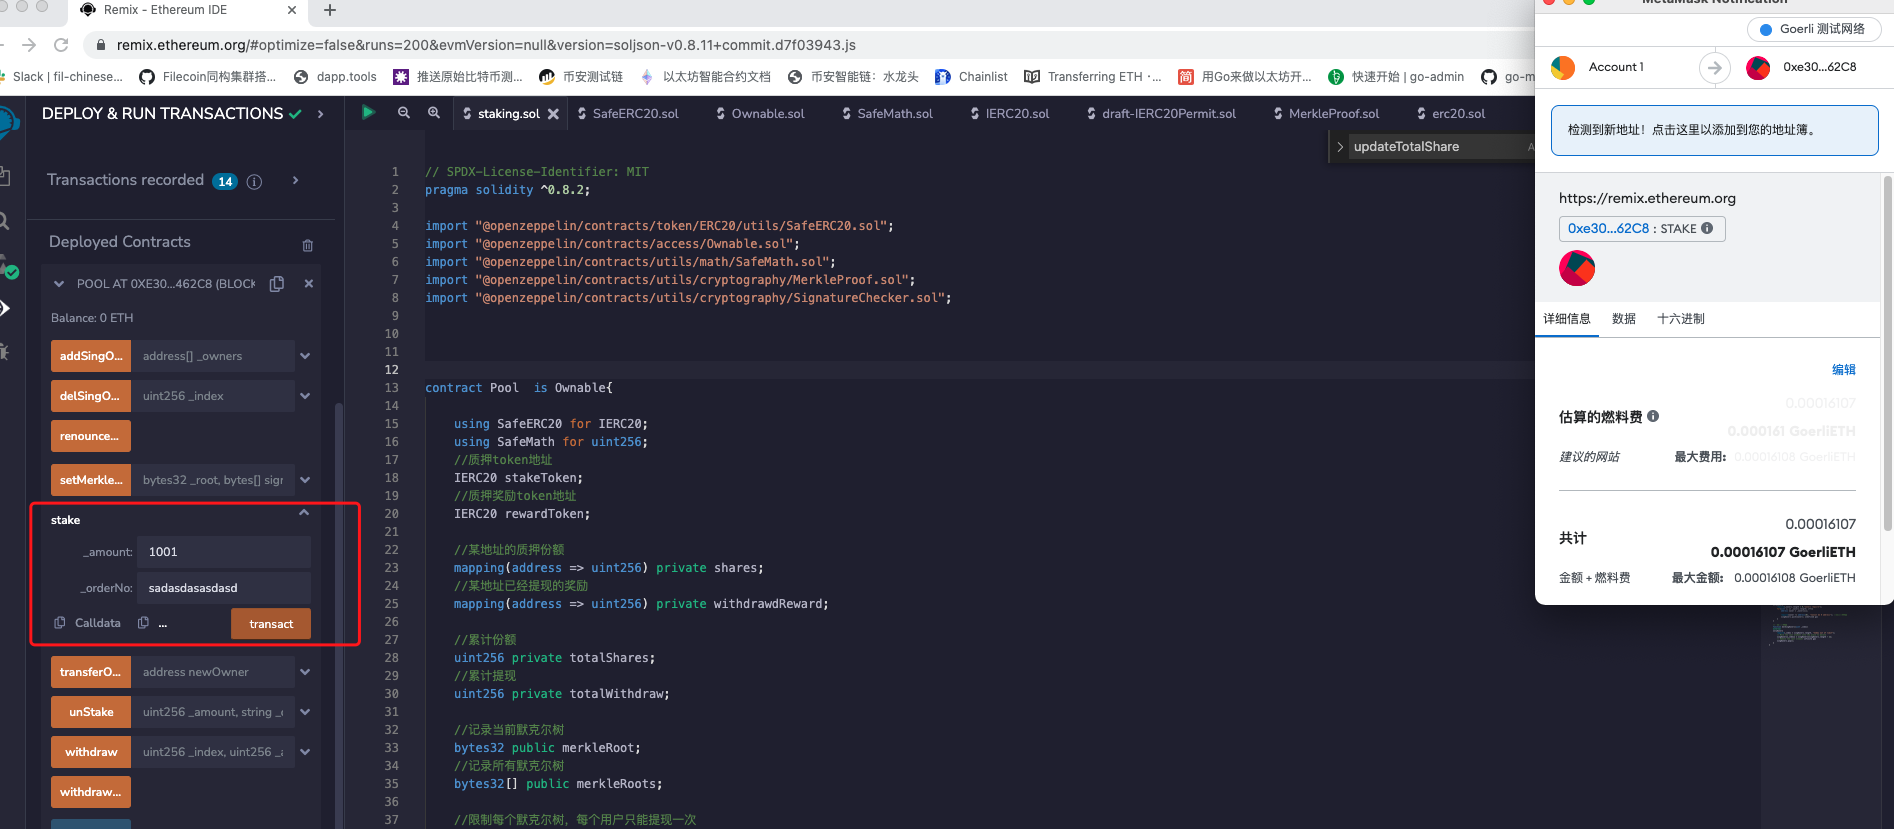Image resolution: width=1894 pixels, height=829 pixels.
Task: Copy calldata icon in stake panel
Action: click(60, 623)
